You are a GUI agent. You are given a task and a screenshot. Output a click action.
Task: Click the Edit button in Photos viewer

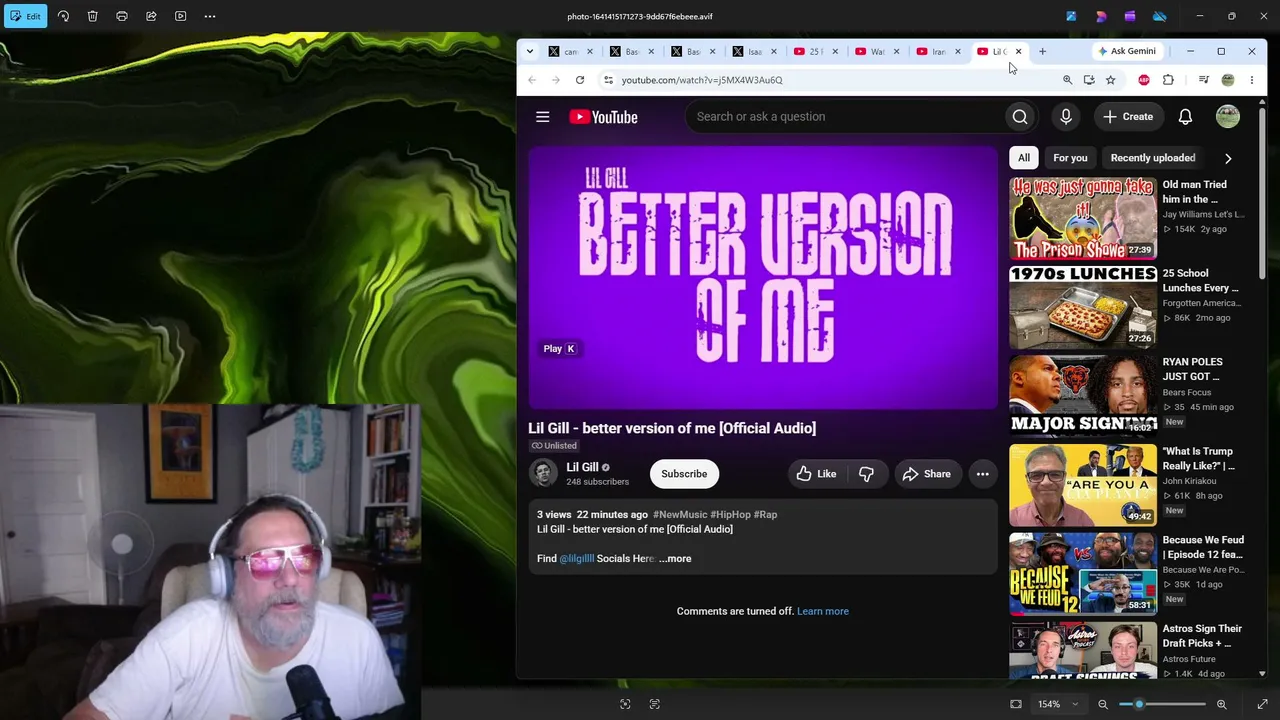point(25,16)
